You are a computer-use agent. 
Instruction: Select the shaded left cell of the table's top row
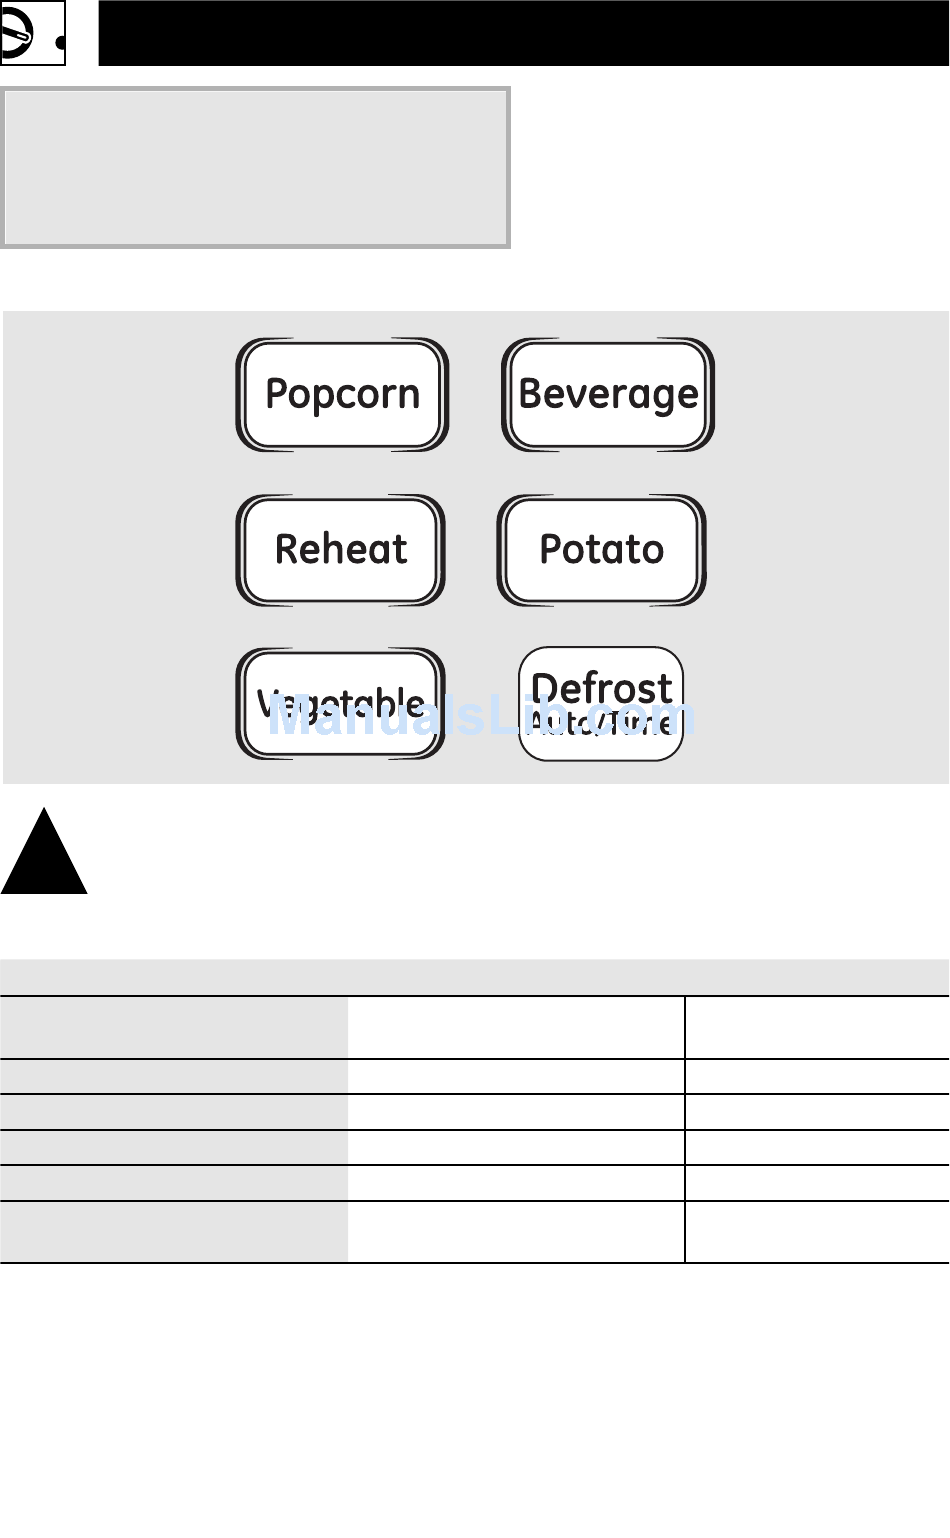pyautogui.click(x=174, y=1028)
